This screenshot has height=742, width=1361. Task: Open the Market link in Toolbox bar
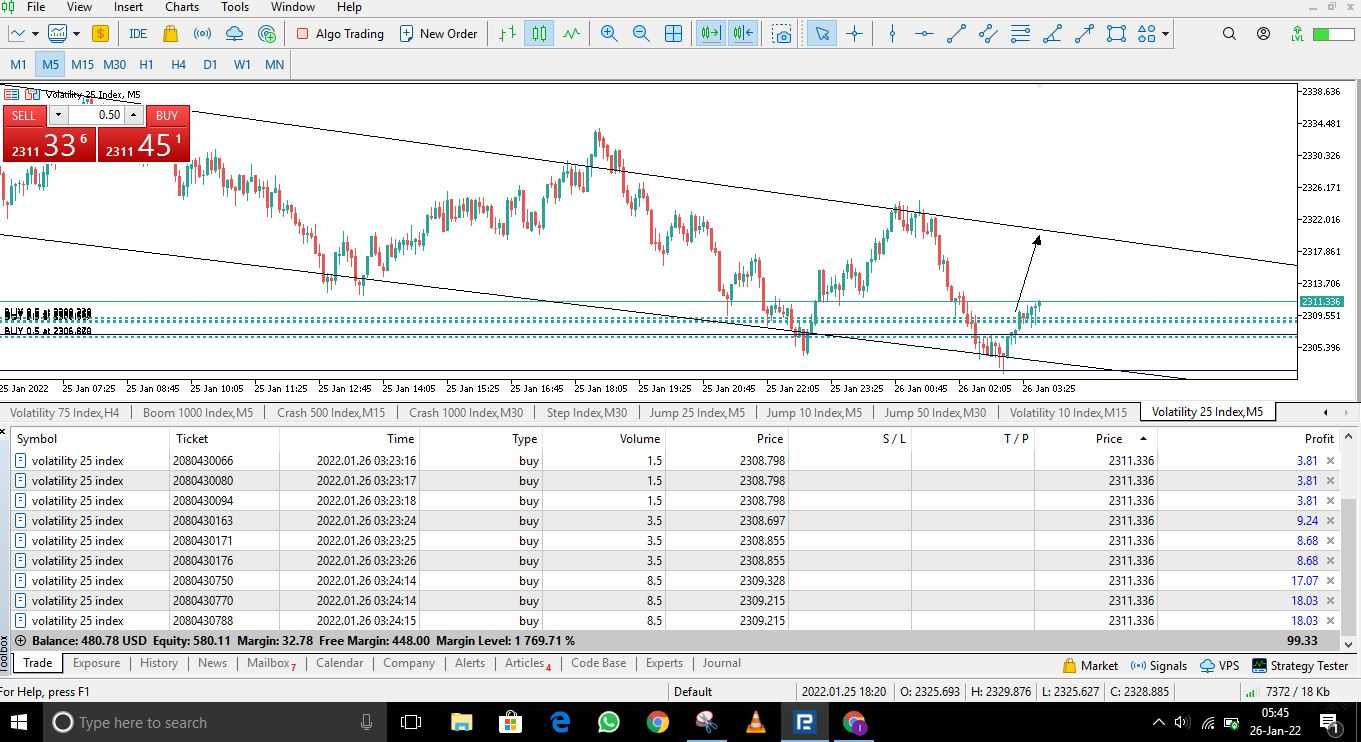point(1090,665)
